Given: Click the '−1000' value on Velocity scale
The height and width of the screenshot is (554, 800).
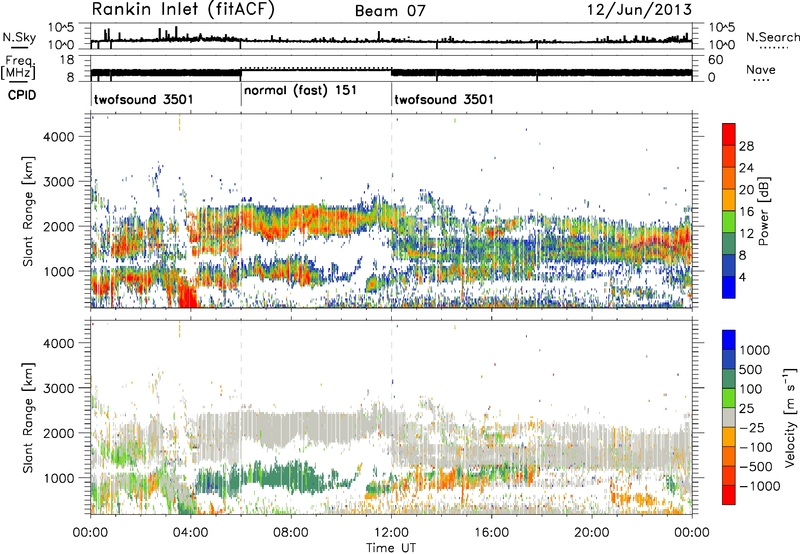Looking at the screenshot, I should (759, 486).
